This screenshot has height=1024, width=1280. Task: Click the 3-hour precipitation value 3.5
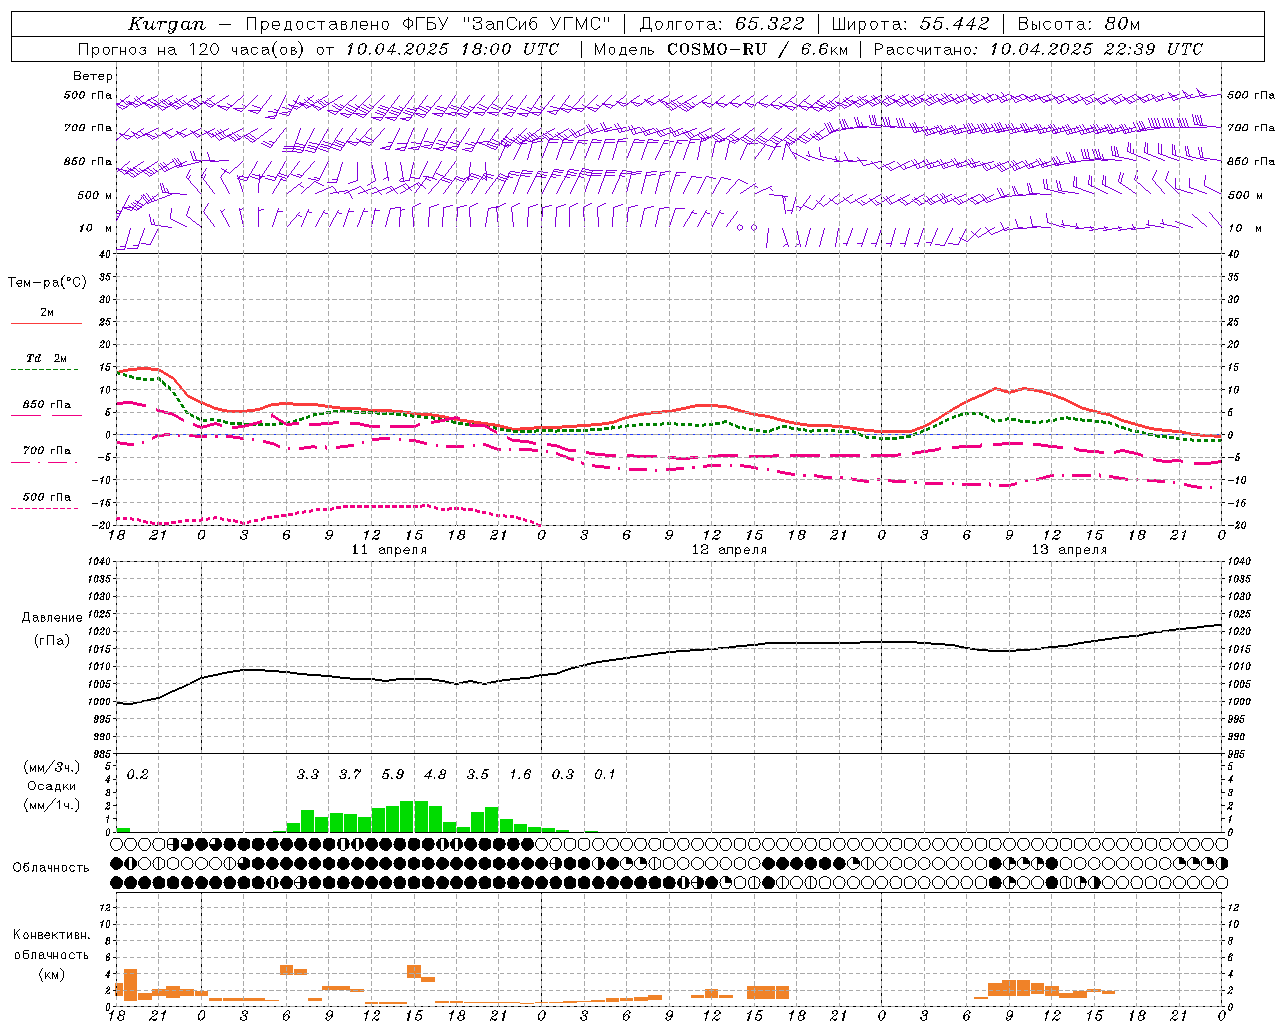[x=478, y=775]
